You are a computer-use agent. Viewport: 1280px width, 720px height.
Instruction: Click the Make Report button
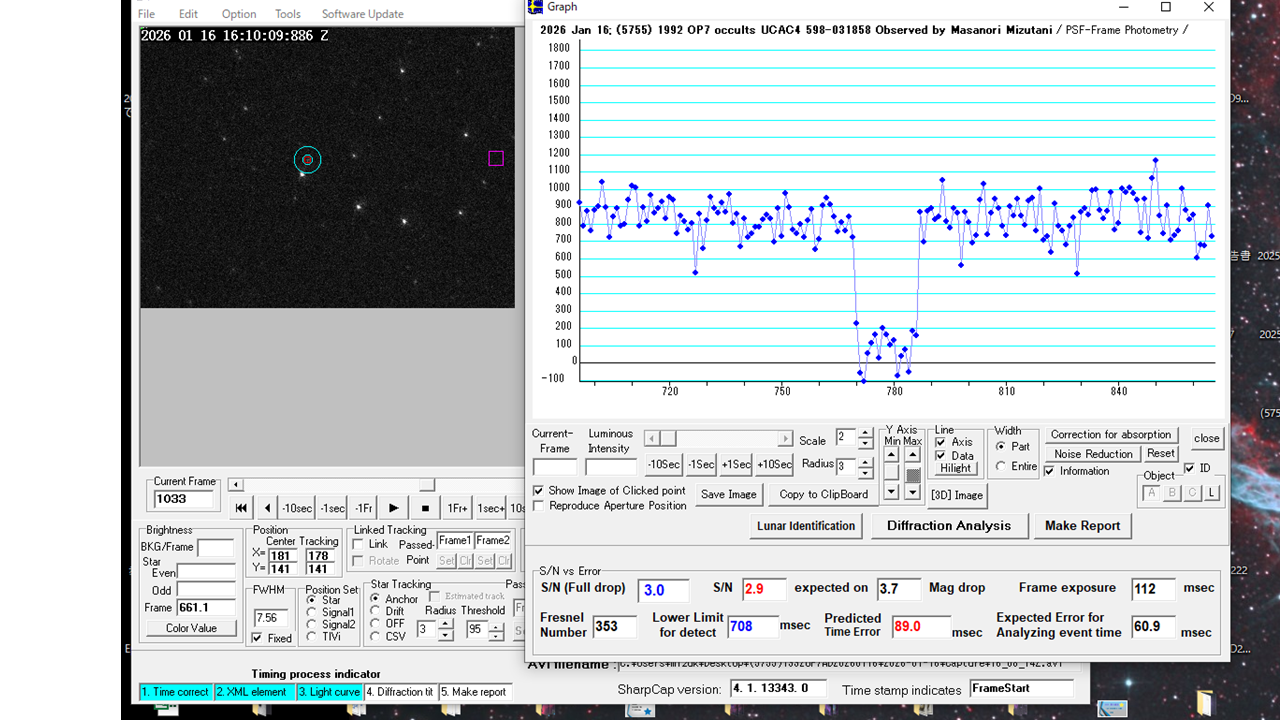coord(1082,525)
